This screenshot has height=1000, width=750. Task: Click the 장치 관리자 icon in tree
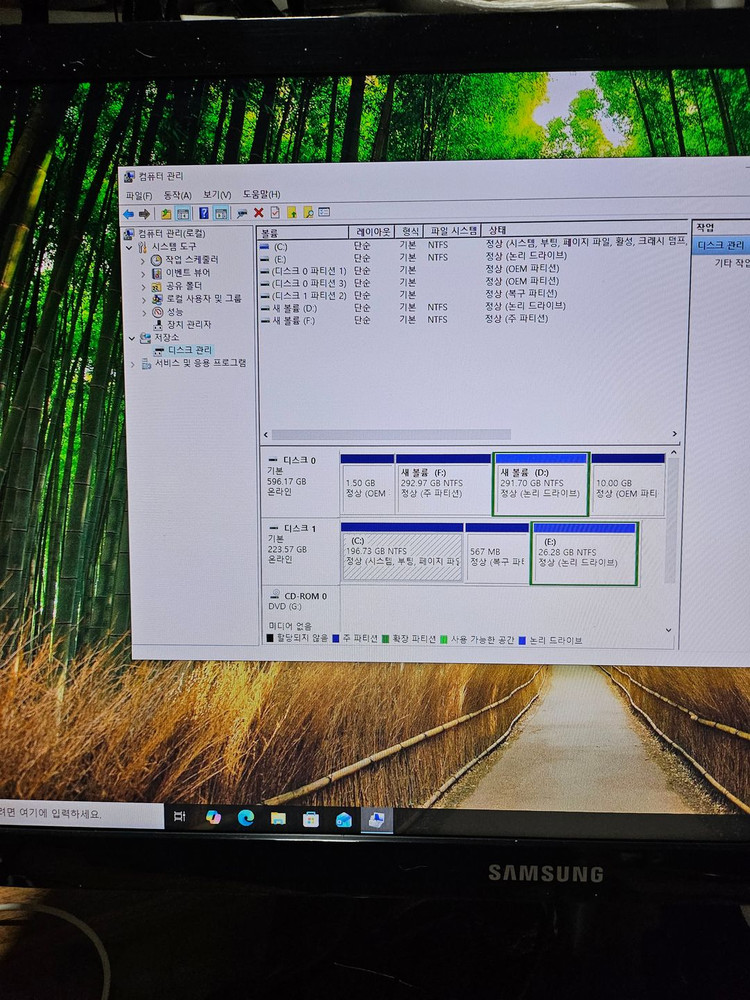pyautogui.click(x=158, y=325)
